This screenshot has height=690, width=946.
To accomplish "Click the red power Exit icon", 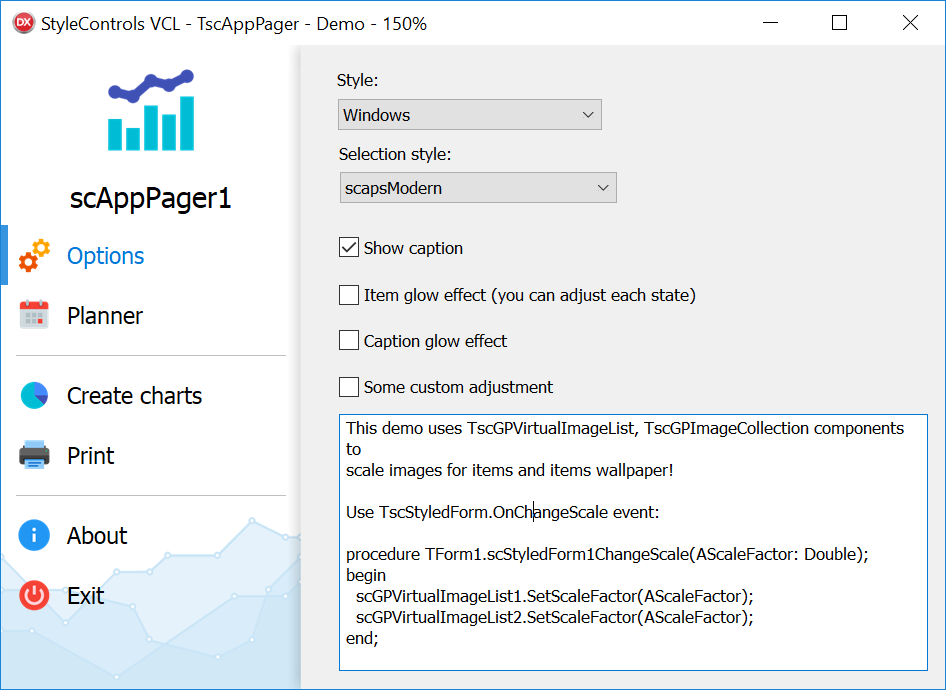I will pos(34,595).
